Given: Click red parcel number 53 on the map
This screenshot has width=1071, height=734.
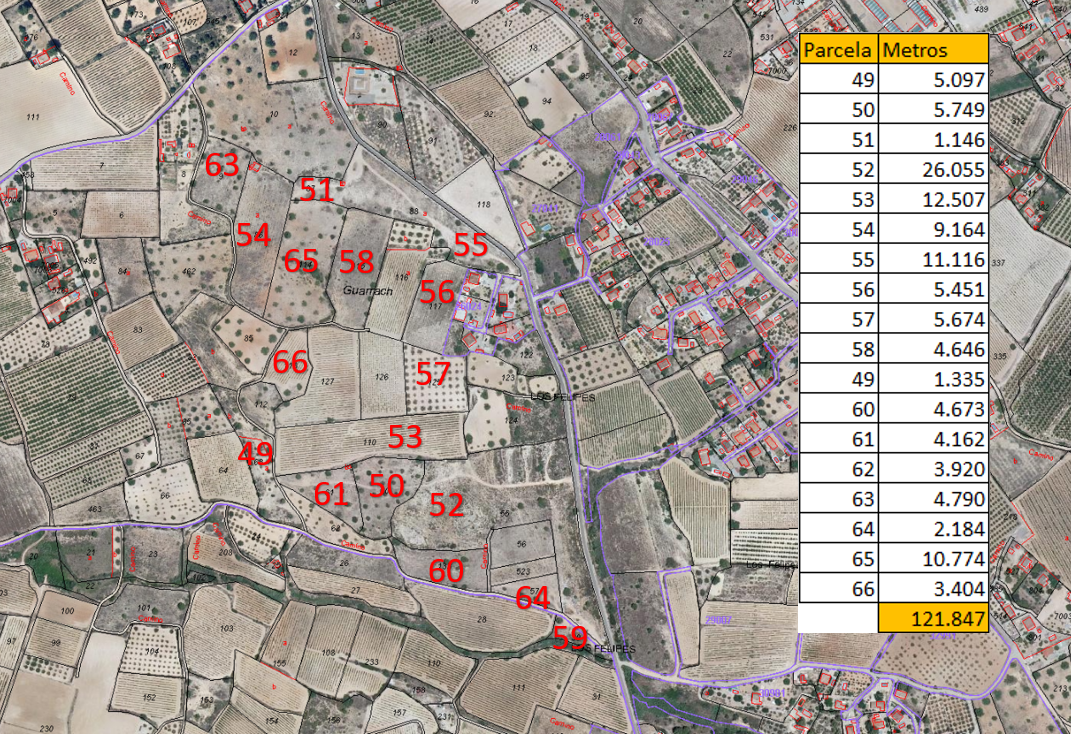Looking at the screenshot, I should point(405,437).
